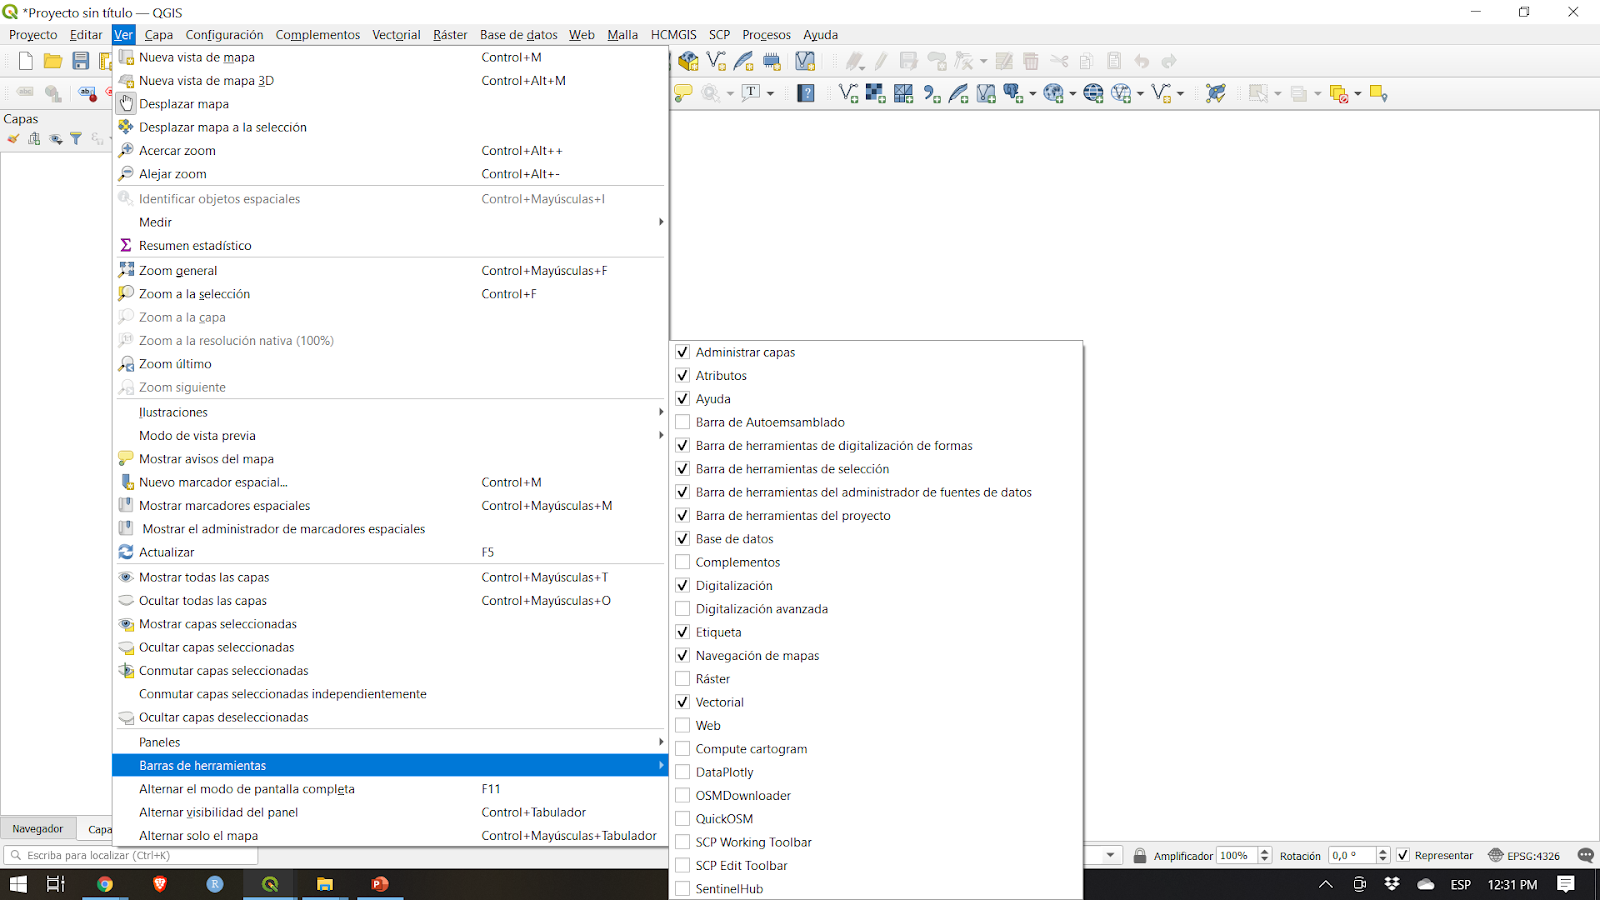1600x900 pixels.
Task: Expand the Ilustraciones submenu
Action: point(390,412)
